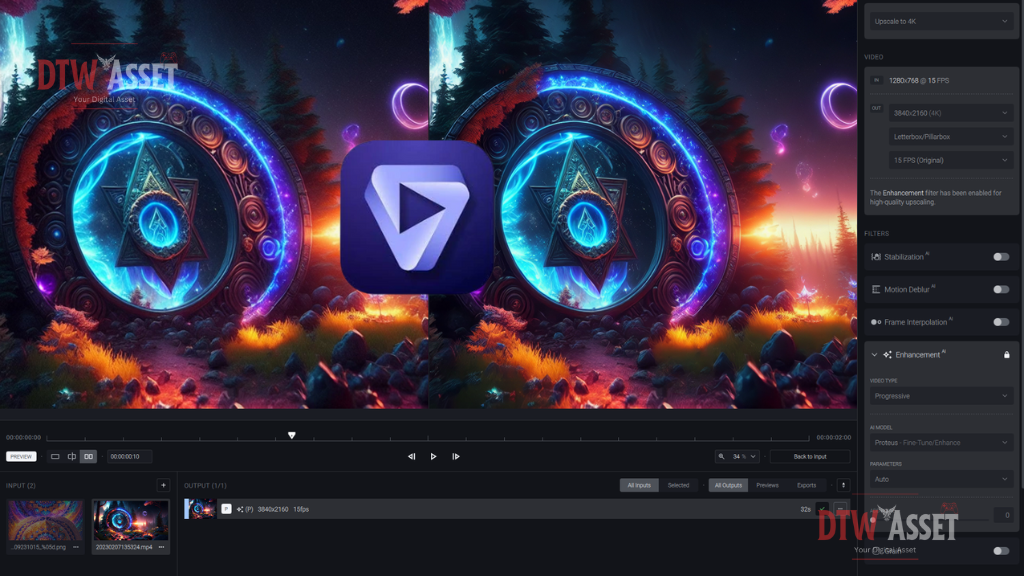Open the 15 FPS (Original) dropdown
This screenshot has height=576, width=1024.
(x=950, y=160)
